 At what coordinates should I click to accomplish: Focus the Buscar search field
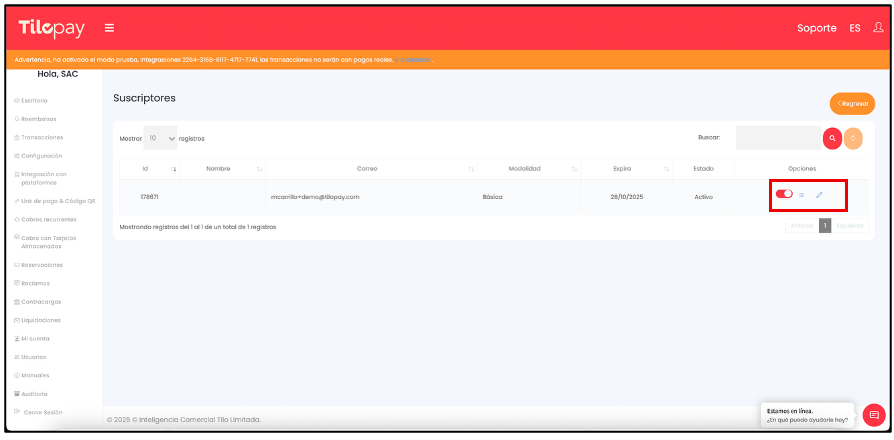777,138
